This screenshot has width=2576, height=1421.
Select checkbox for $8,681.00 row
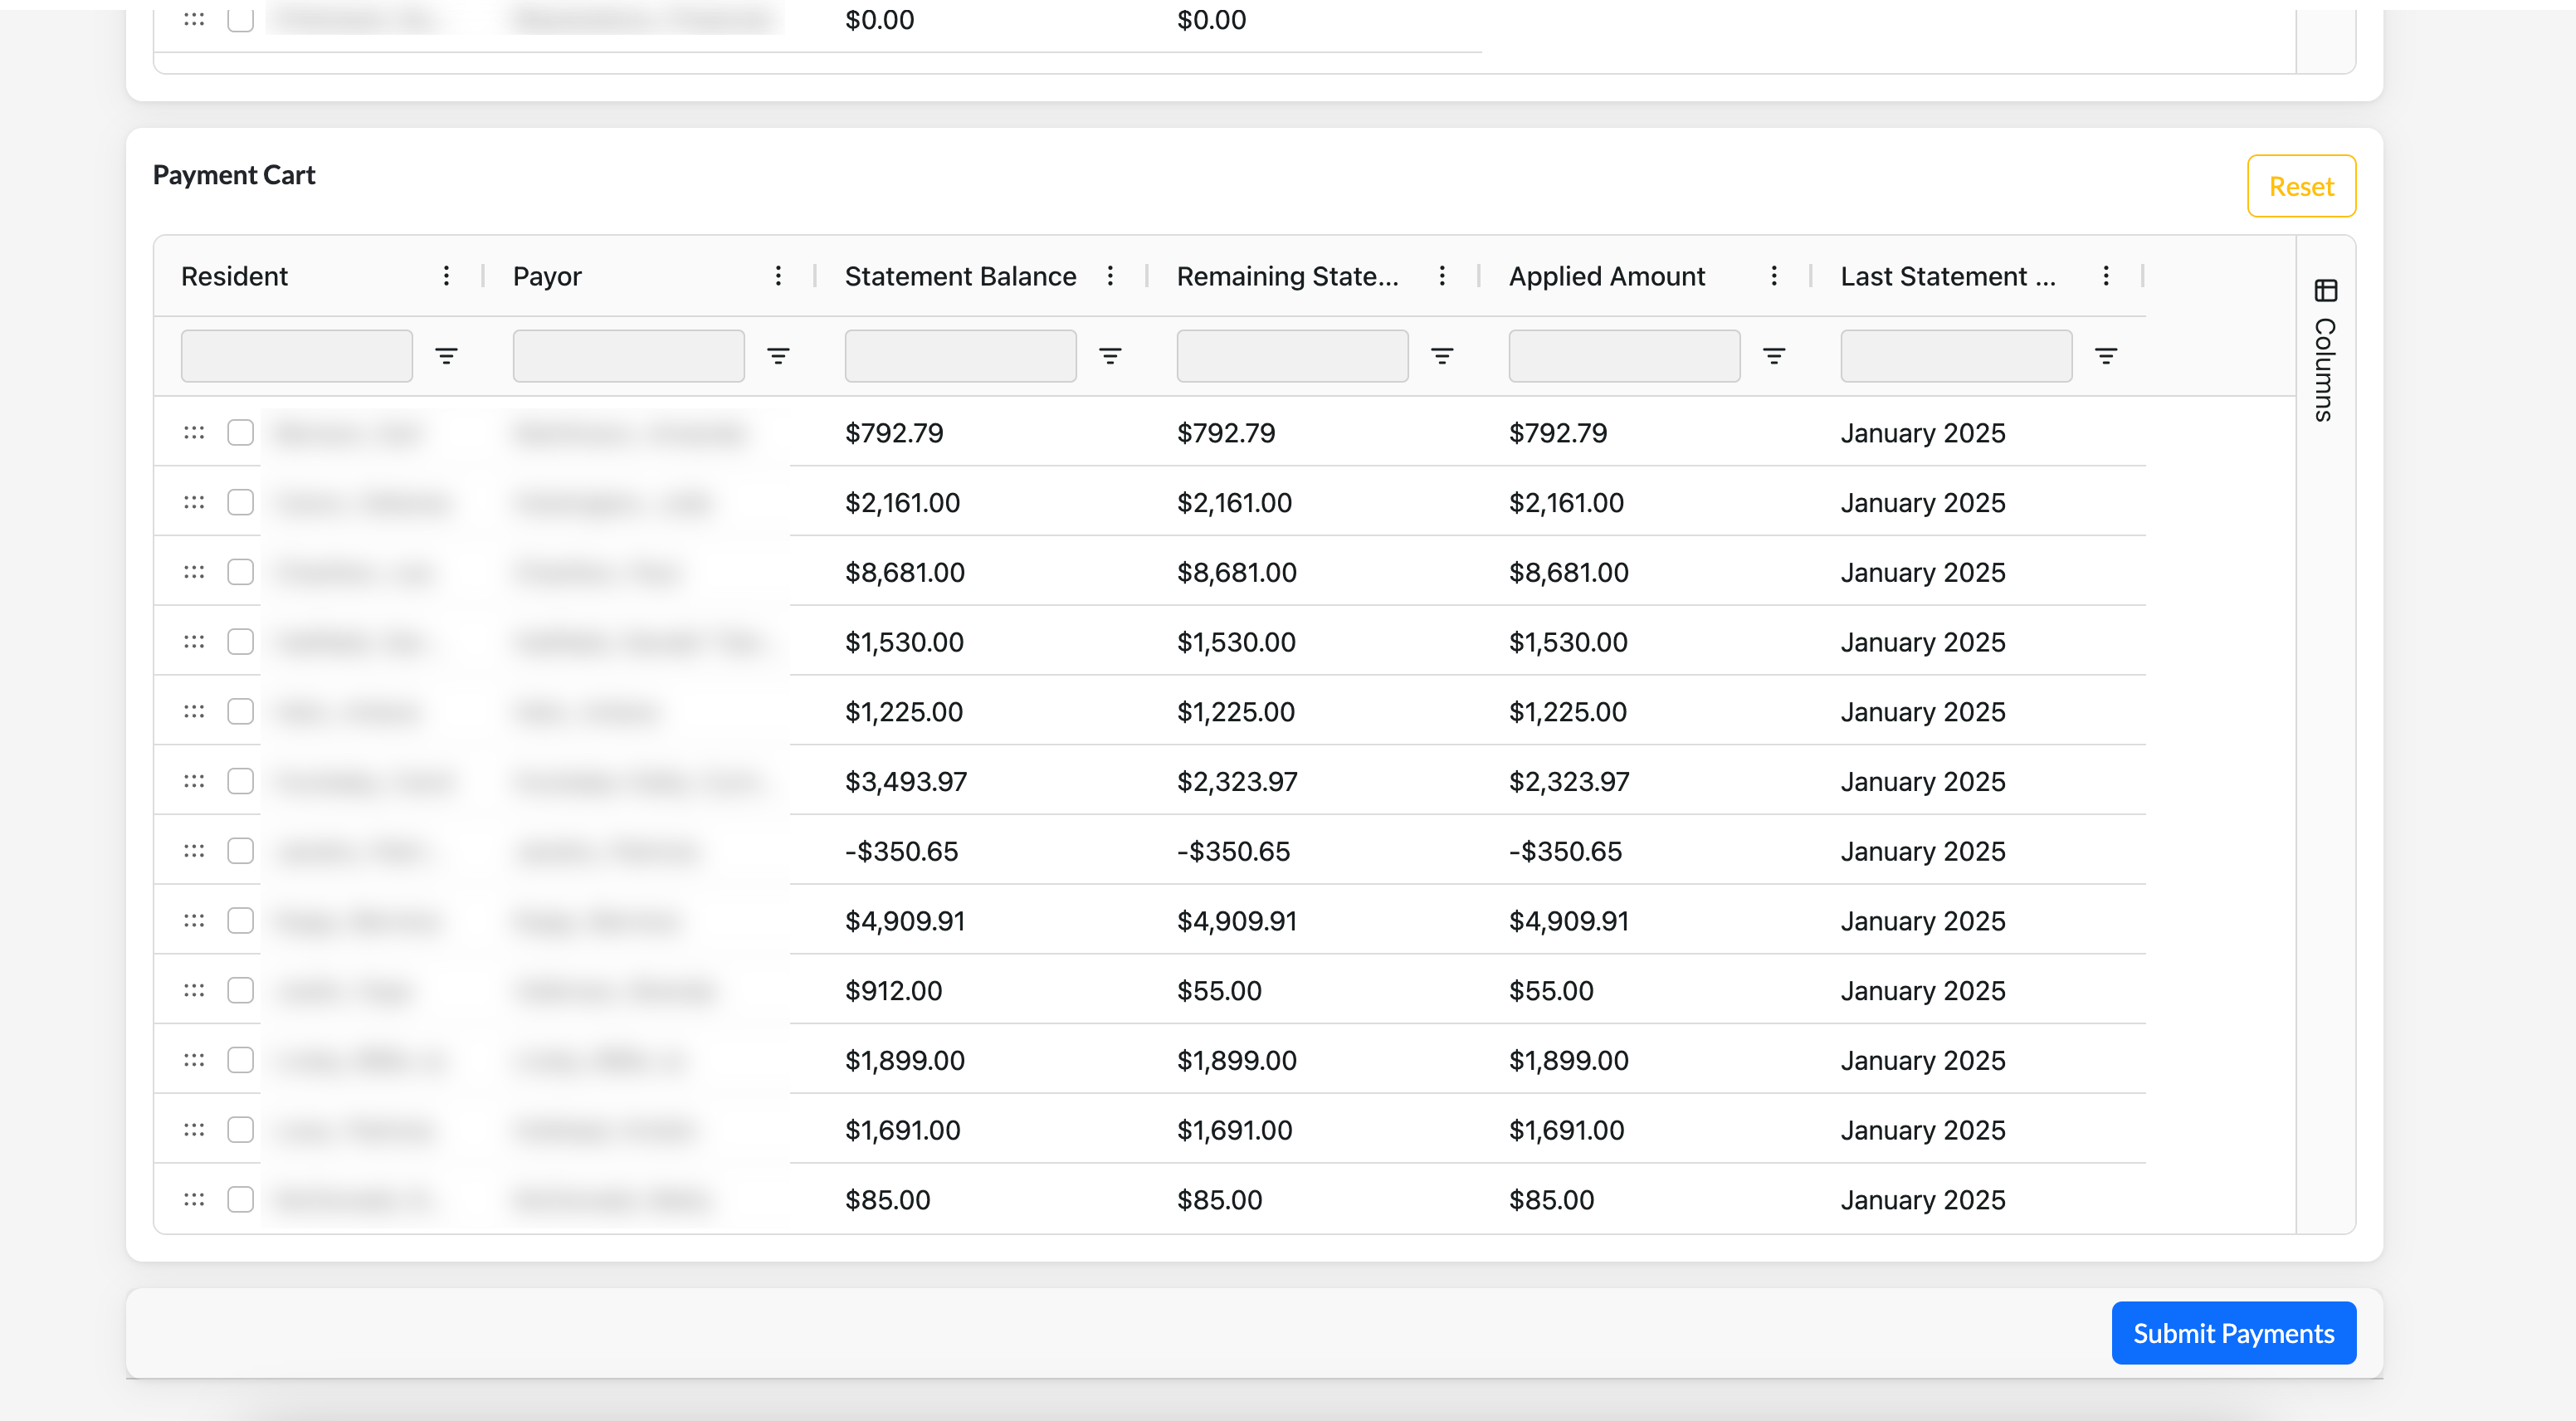[240, 572]
